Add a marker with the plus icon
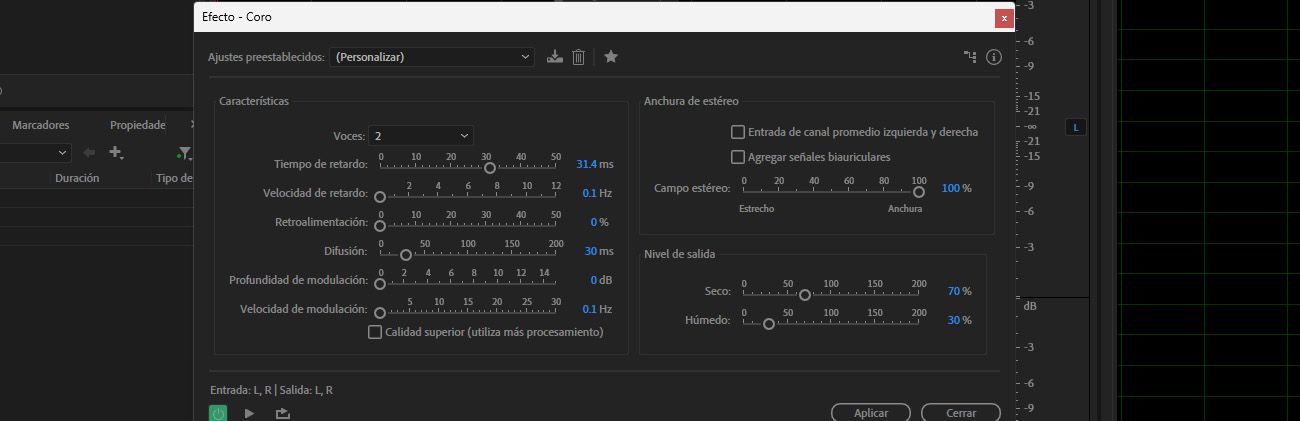The height and width of the screenshot is (421, 1300). point(116,152)
